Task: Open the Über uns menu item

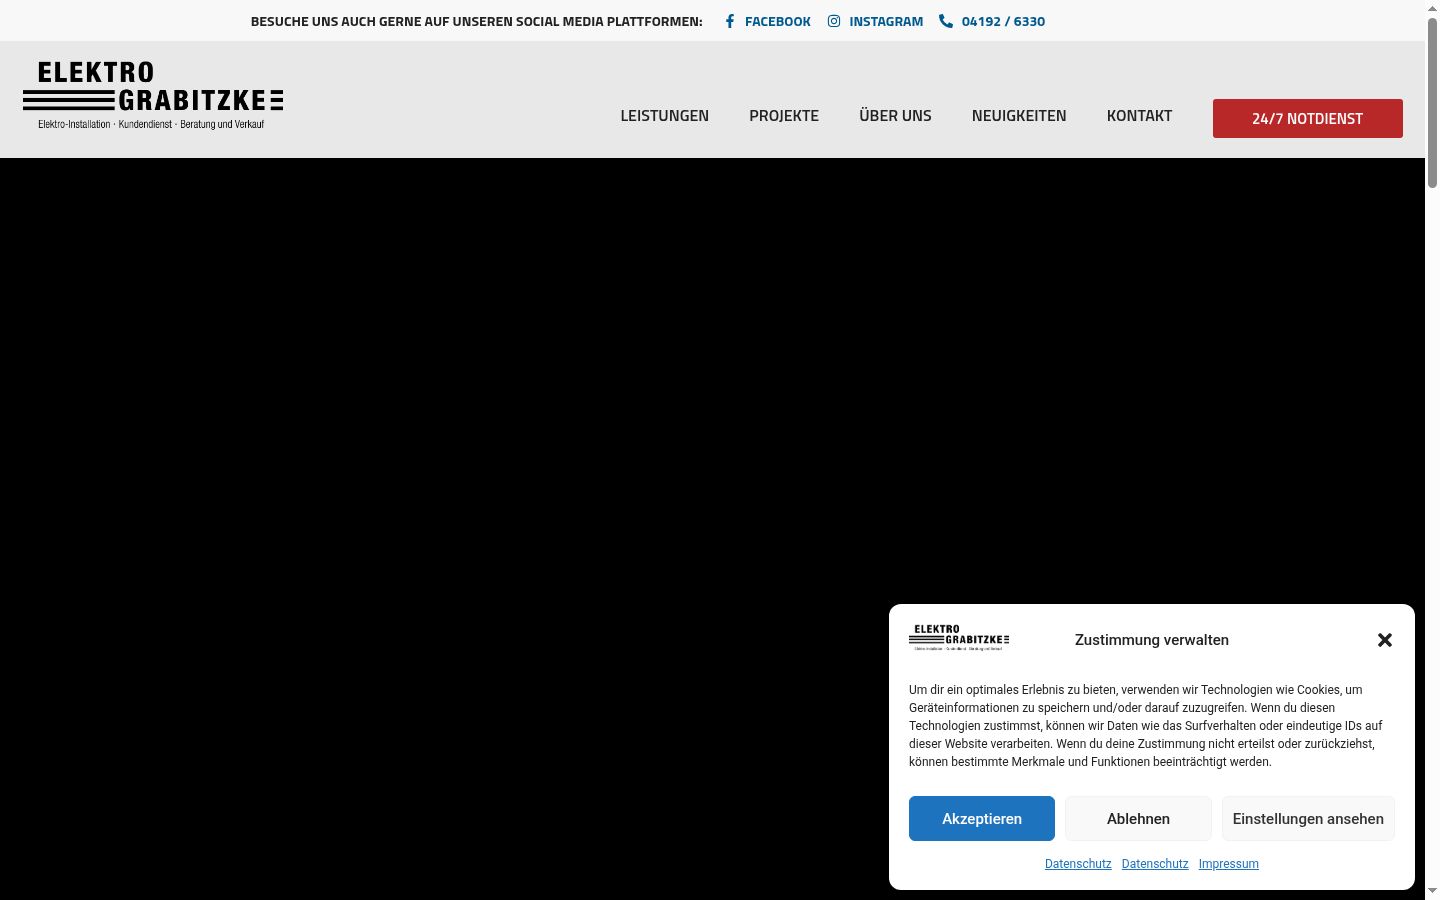Action: click(x=895, y=116)
